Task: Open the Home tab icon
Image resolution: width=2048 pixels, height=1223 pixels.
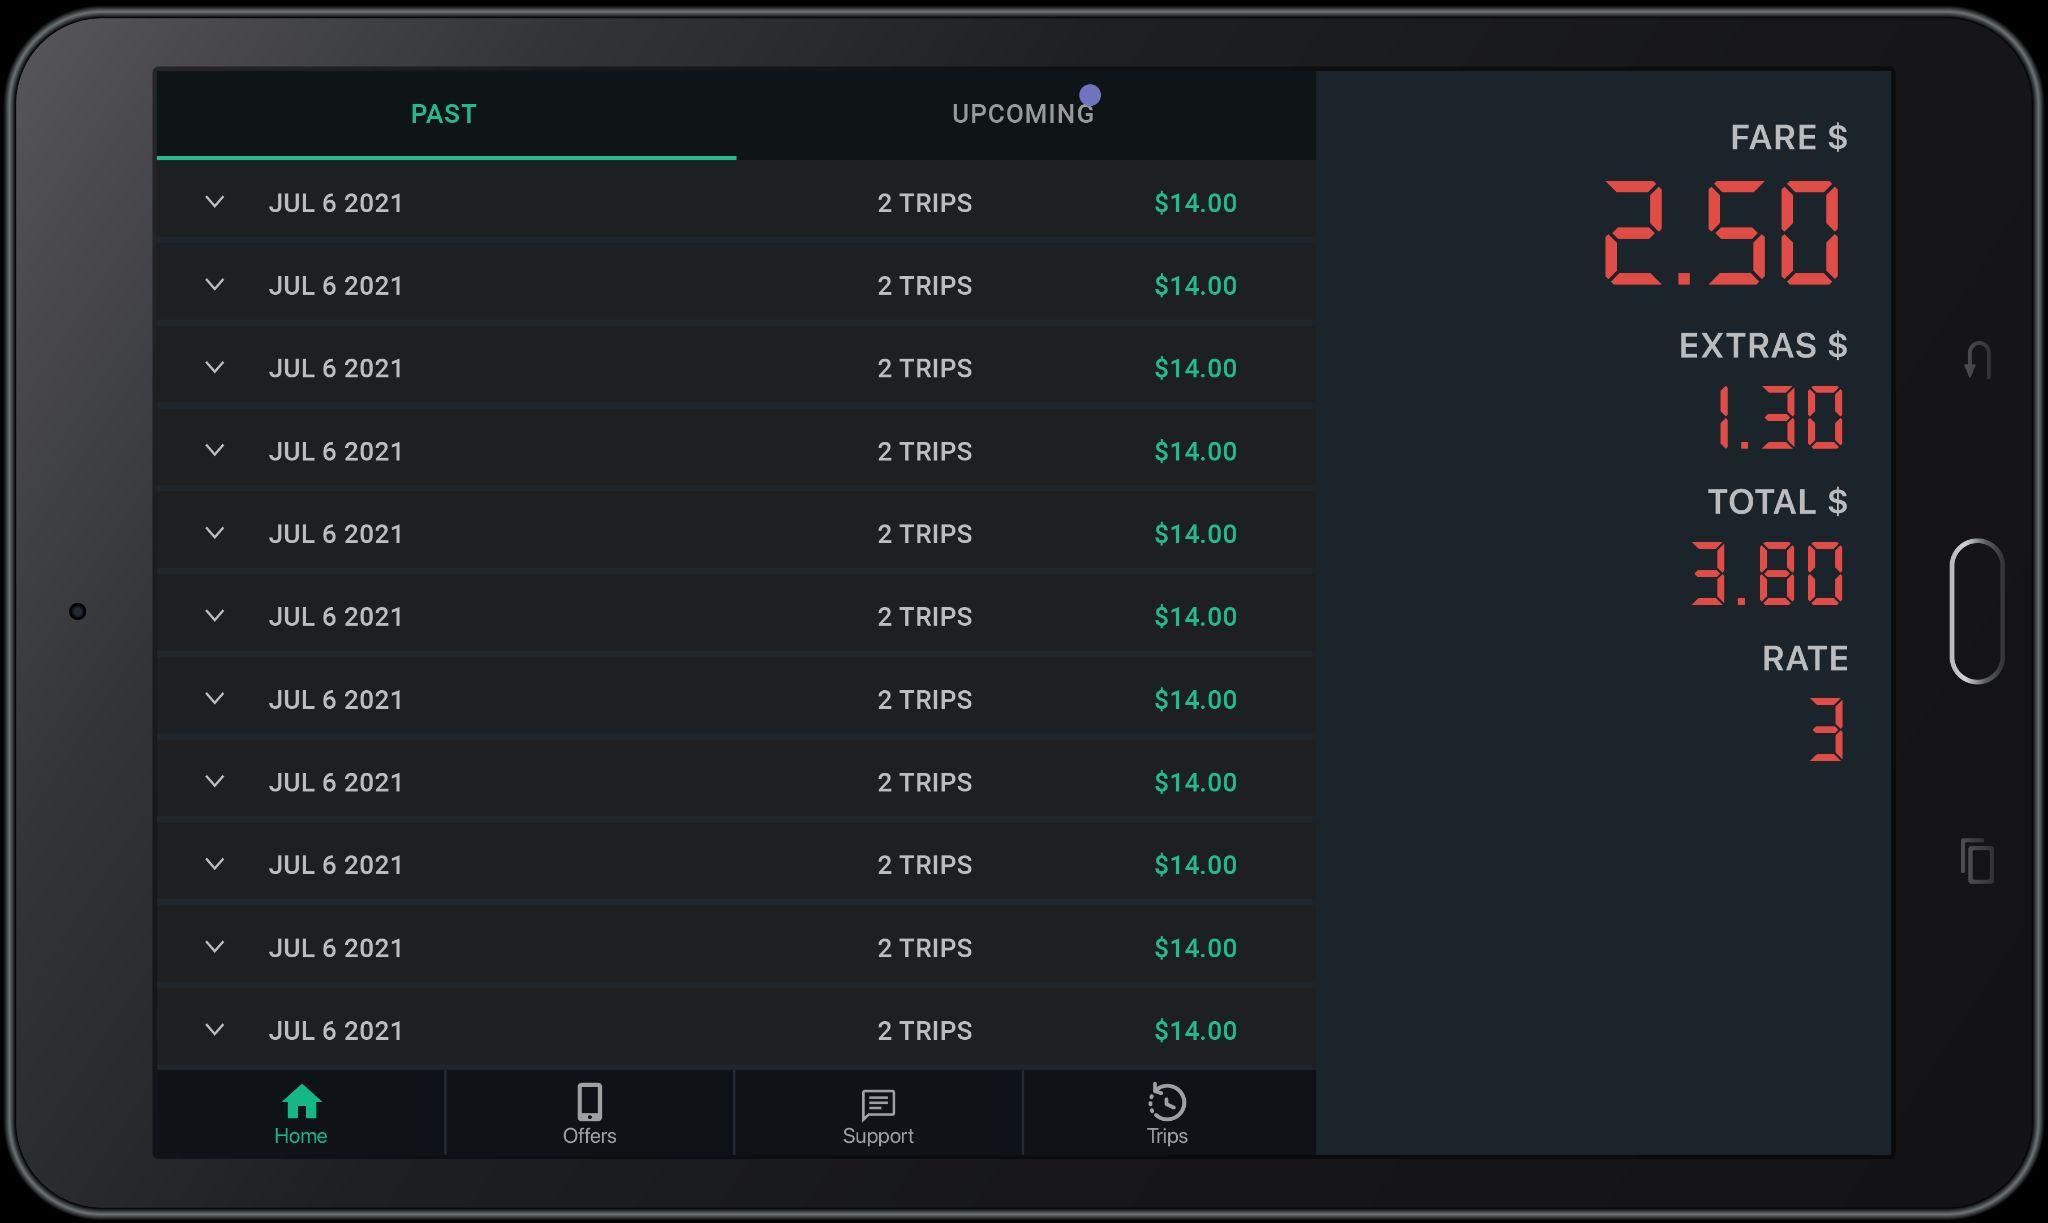Action: pos(301,1102)
